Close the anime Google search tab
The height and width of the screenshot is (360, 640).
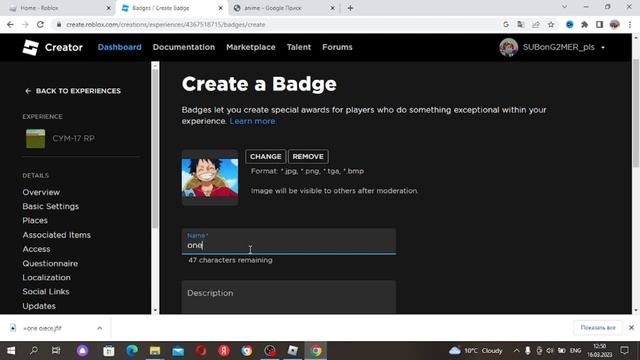[332, 8]
